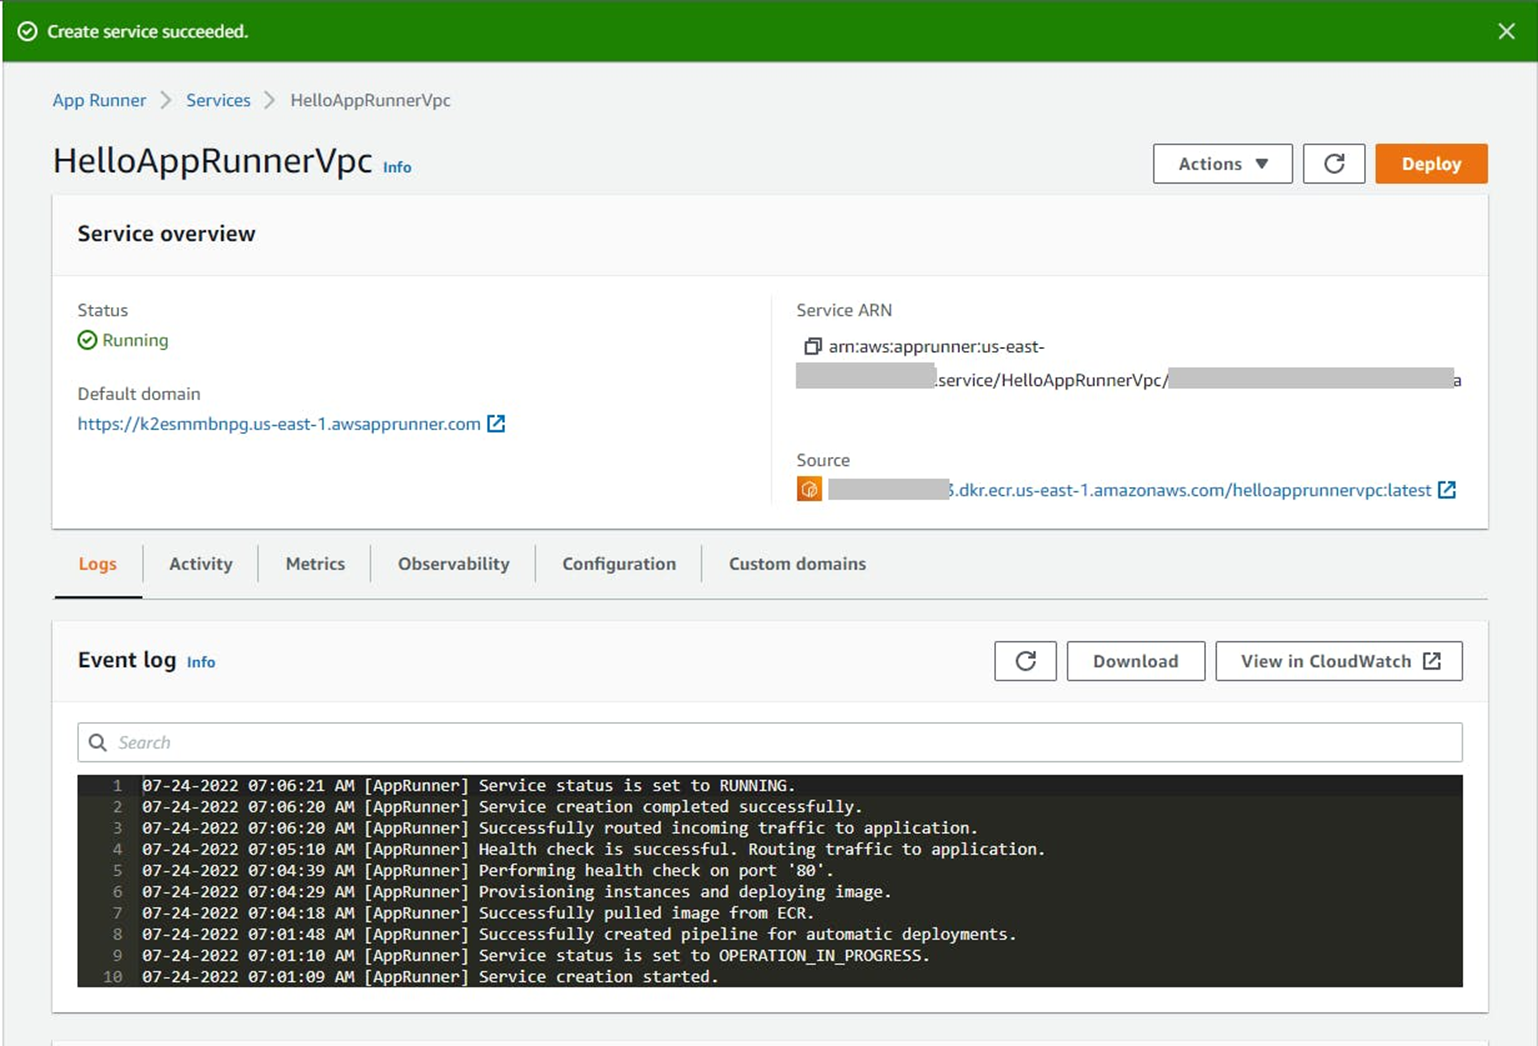
Task: Expand the Actions dropdown menu
Action: (x=1222, y=164)
